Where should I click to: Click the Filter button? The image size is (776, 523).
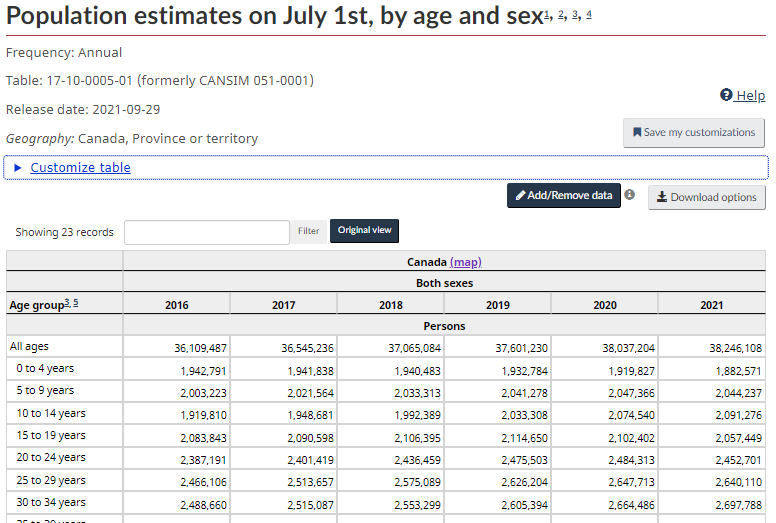(309, 231)
